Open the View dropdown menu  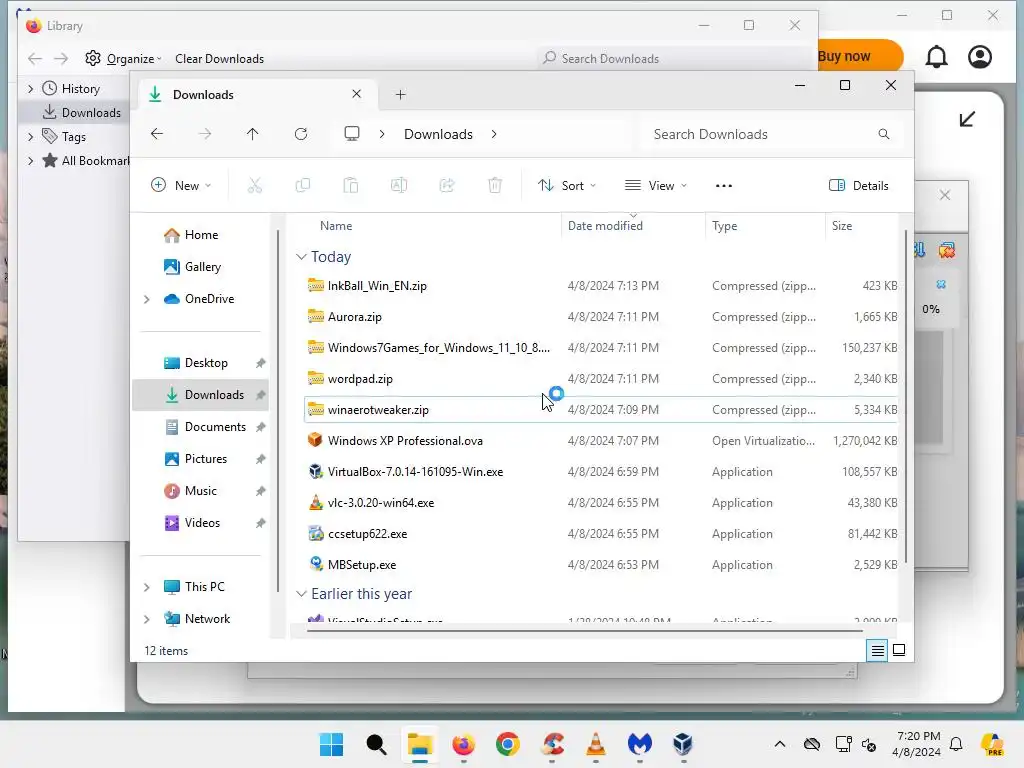coord(655,185)
